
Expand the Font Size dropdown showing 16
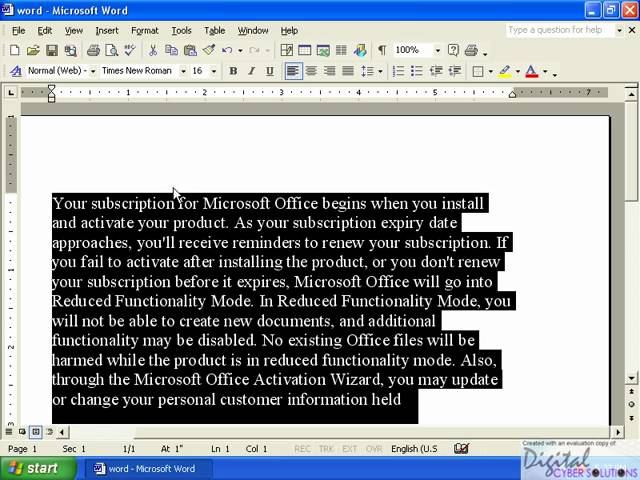pyautogui.click(x=213, y=71)
